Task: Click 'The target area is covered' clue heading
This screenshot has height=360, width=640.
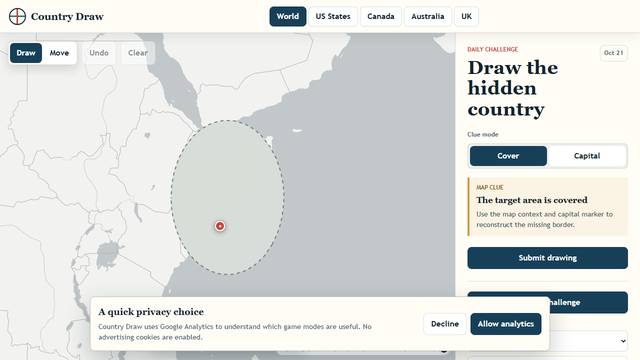Action: 532,200
